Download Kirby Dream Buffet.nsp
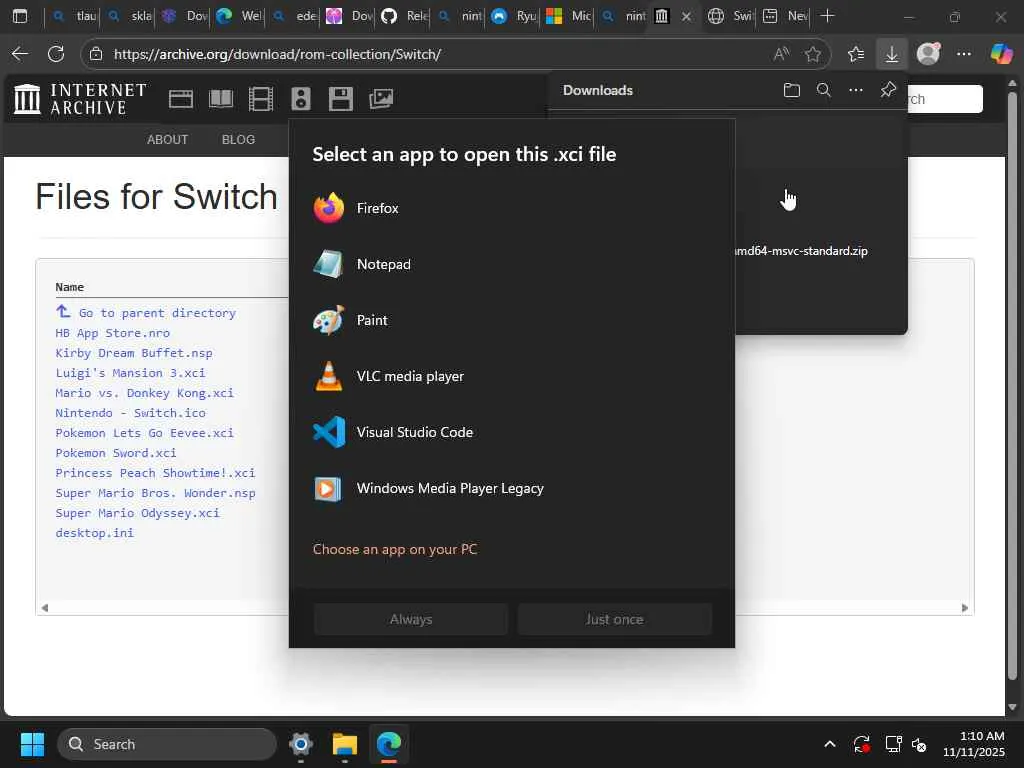 [134, 353]
